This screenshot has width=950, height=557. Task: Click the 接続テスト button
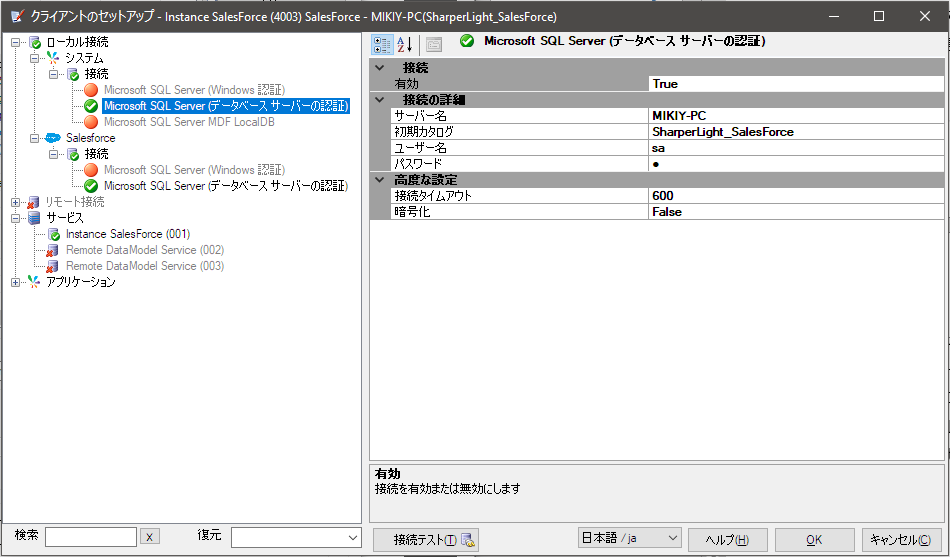coord(426,540)
